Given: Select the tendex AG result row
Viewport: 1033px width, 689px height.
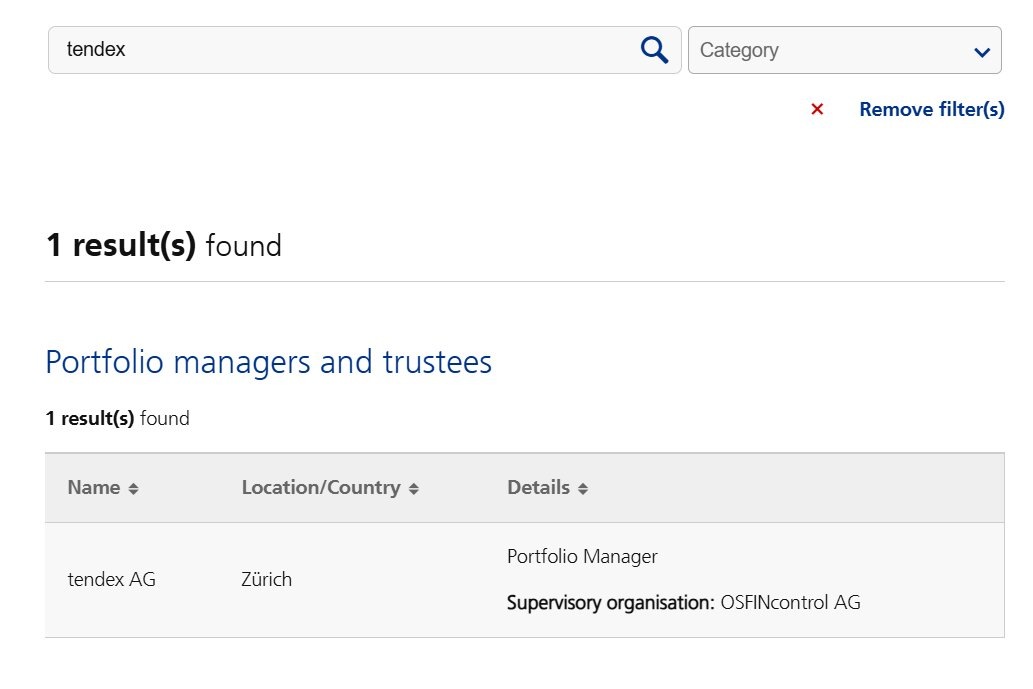Looking at the screenshot, I should (x=111, y=579).
